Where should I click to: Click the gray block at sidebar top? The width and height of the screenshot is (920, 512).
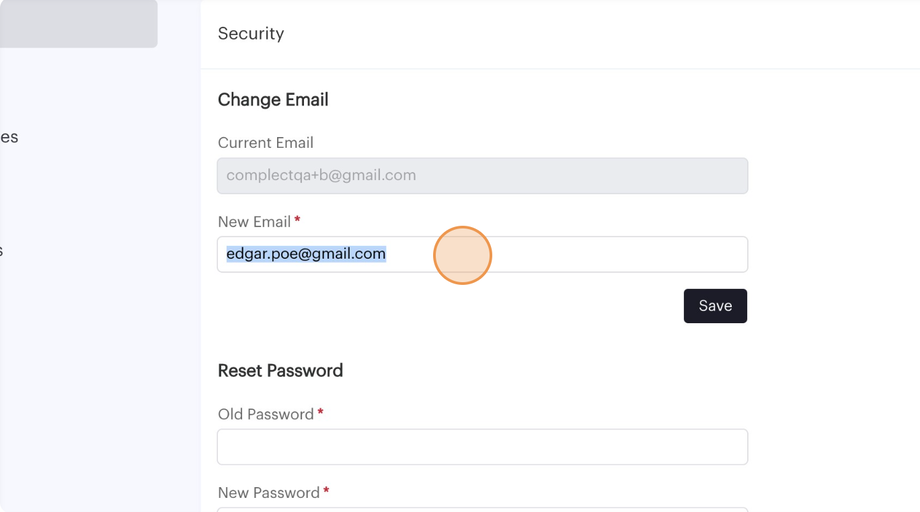click(x=78, y=23)
